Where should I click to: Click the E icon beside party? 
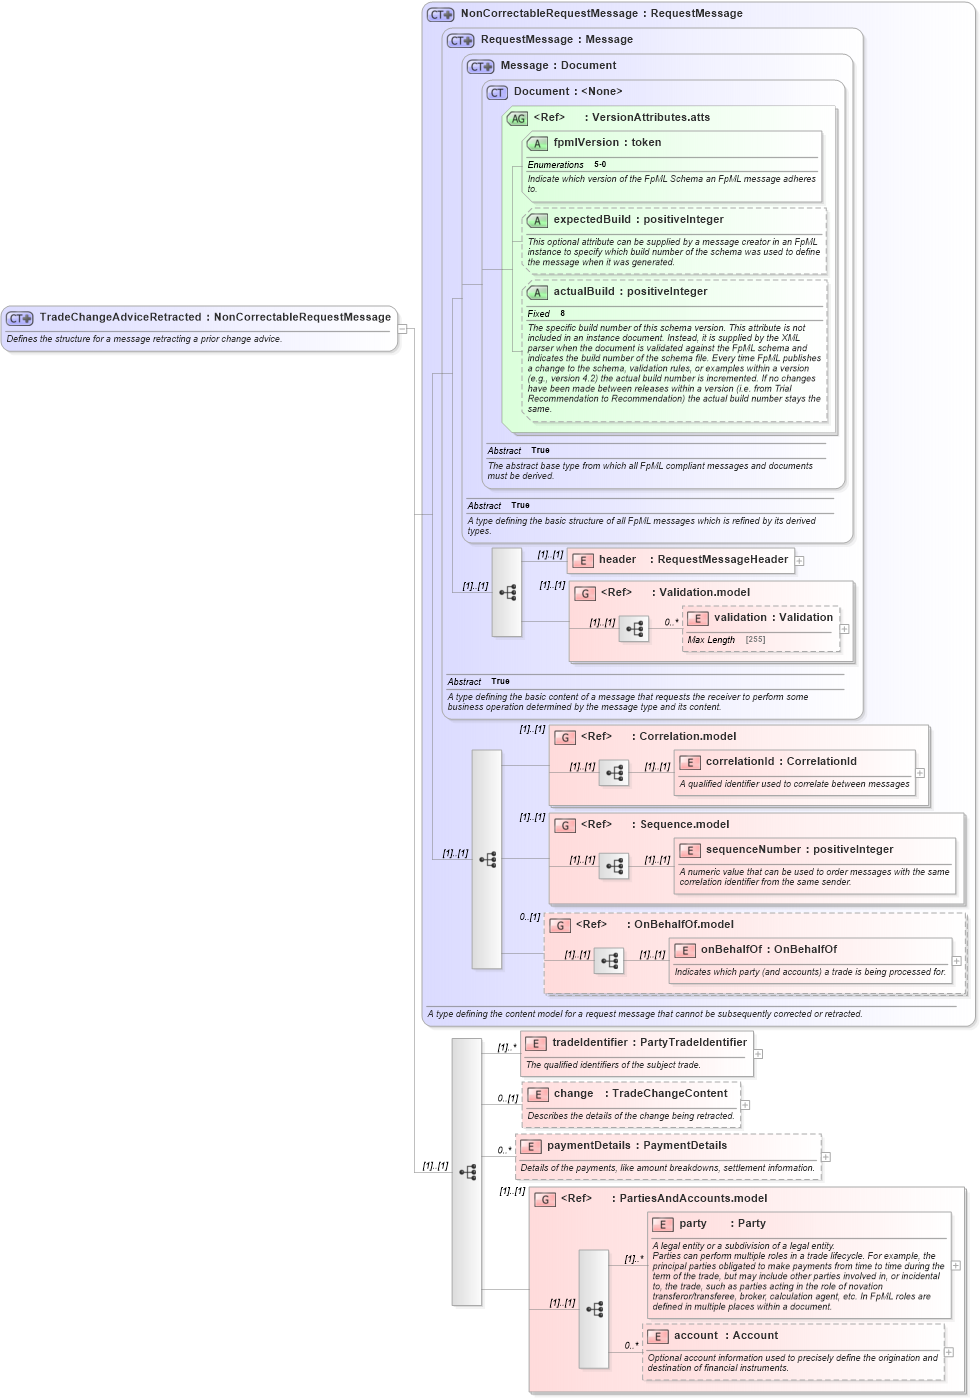663,1225
